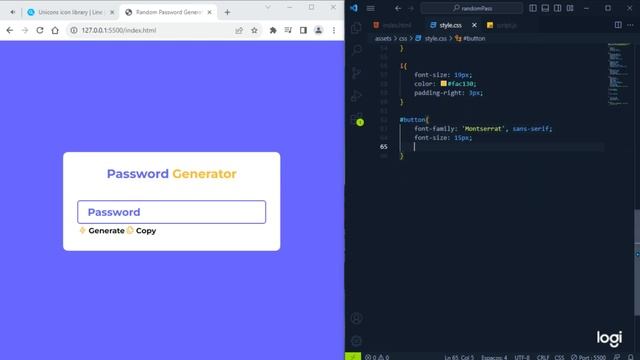The image size is (640, 360).
Task: Reload the browser page
Action: point(40,30)
